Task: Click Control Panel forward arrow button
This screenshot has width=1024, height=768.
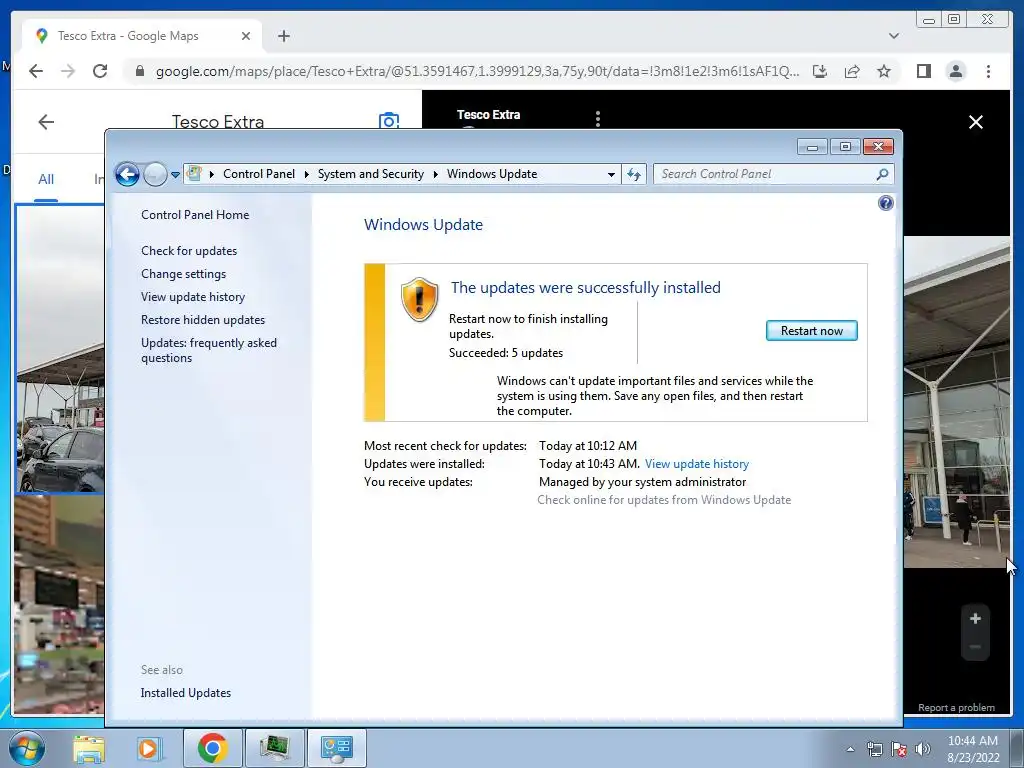Action: click(x=155, y=174)
